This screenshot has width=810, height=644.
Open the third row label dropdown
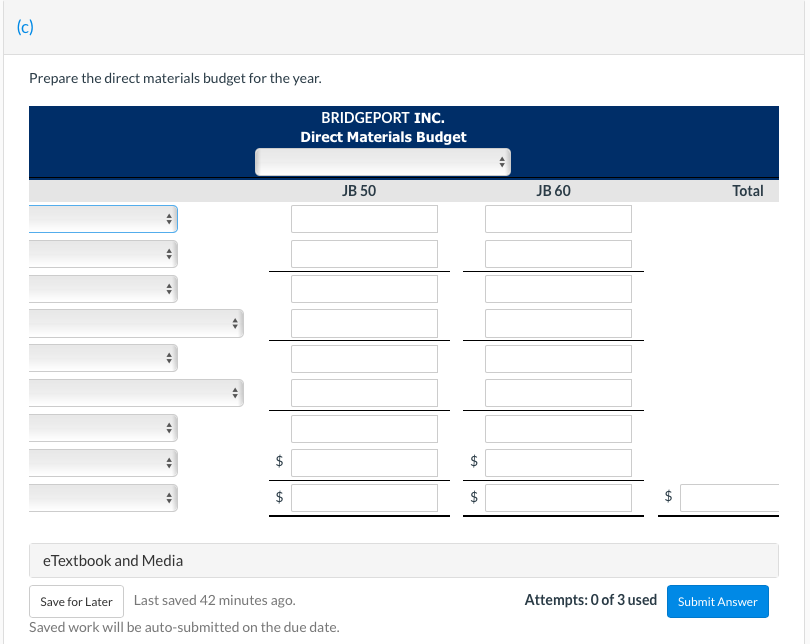pyautogui.click(x=103, y=289)
